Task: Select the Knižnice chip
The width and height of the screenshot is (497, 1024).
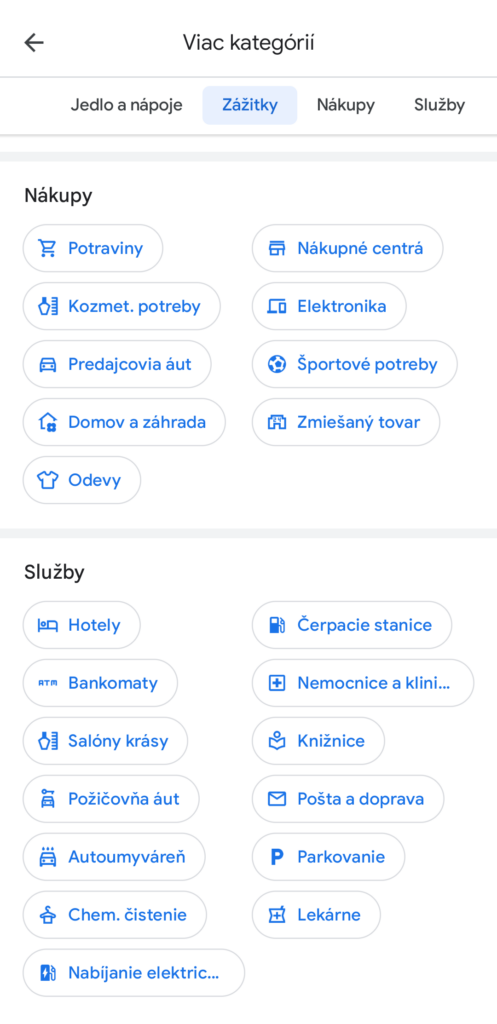Action: point(318,741)
